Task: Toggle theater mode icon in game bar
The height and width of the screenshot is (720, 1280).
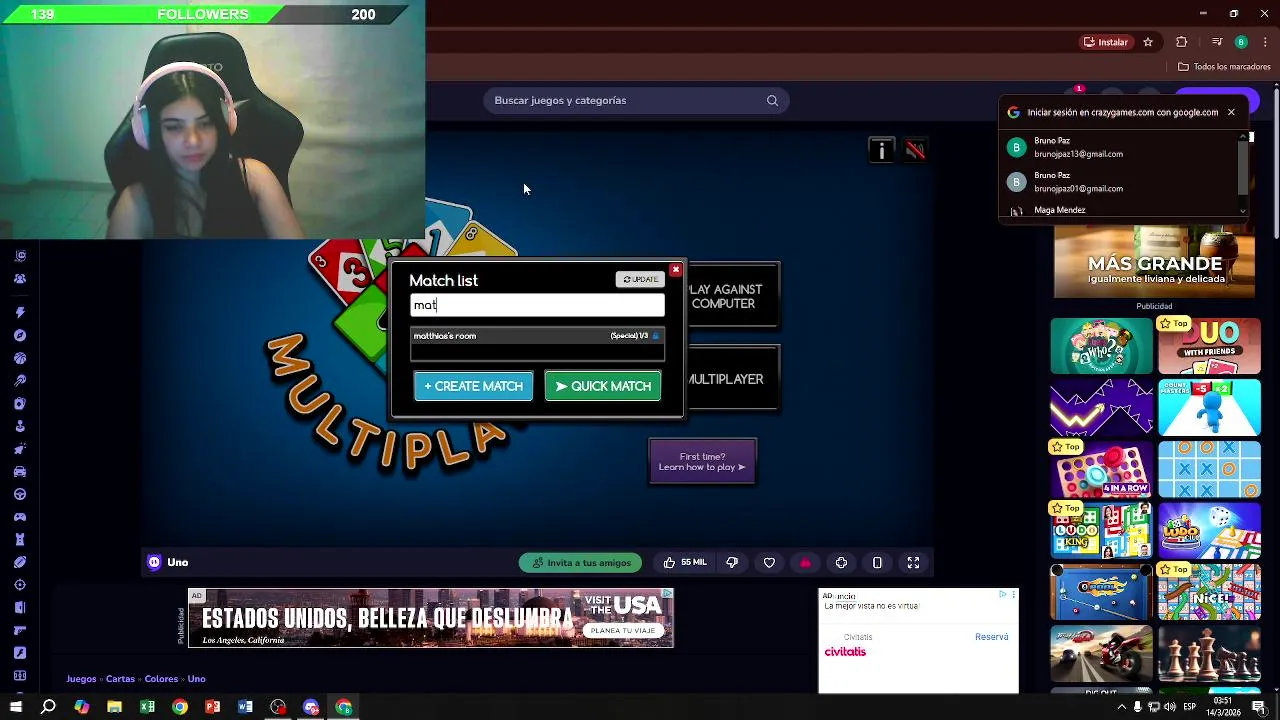Action: 877,563
